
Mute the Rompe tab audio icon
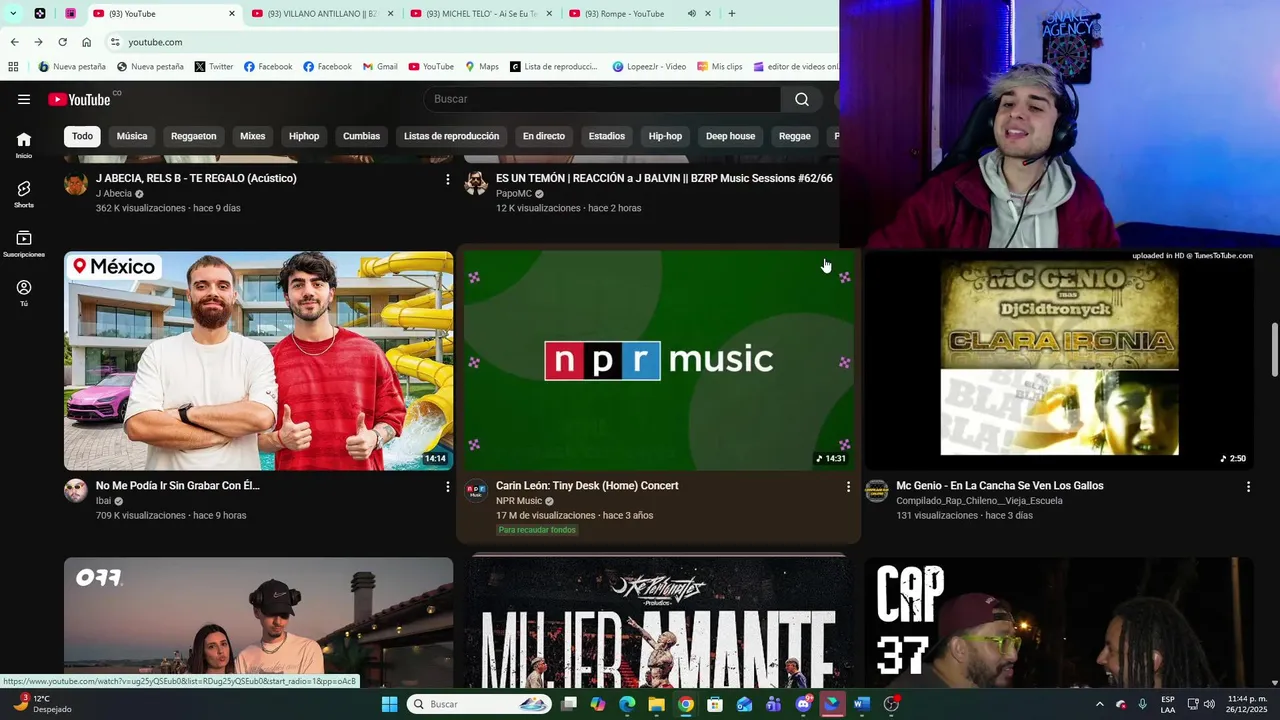pos(691,13)
